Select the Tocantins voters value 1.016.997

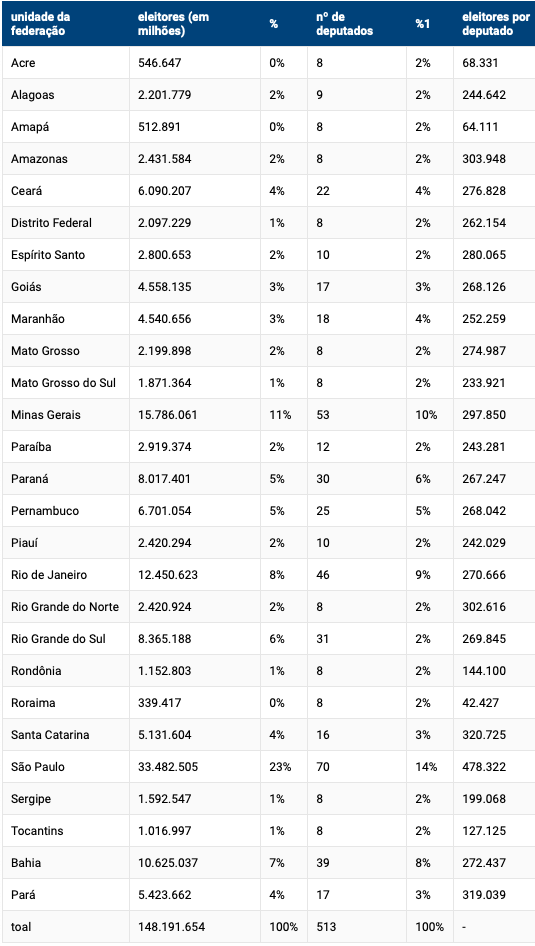165,831
